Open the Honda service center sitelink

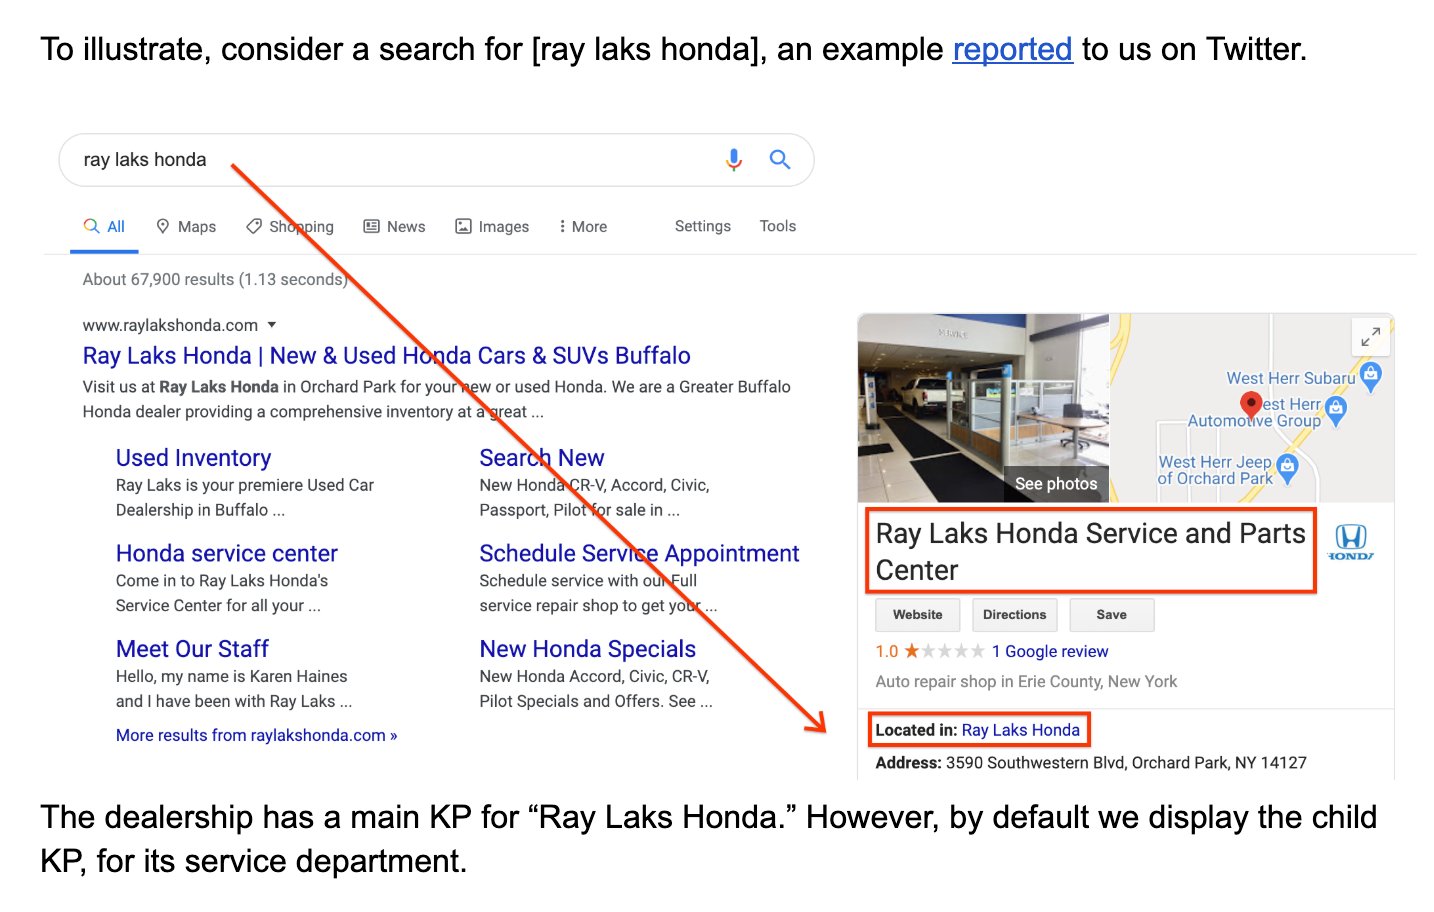[227, 554]
